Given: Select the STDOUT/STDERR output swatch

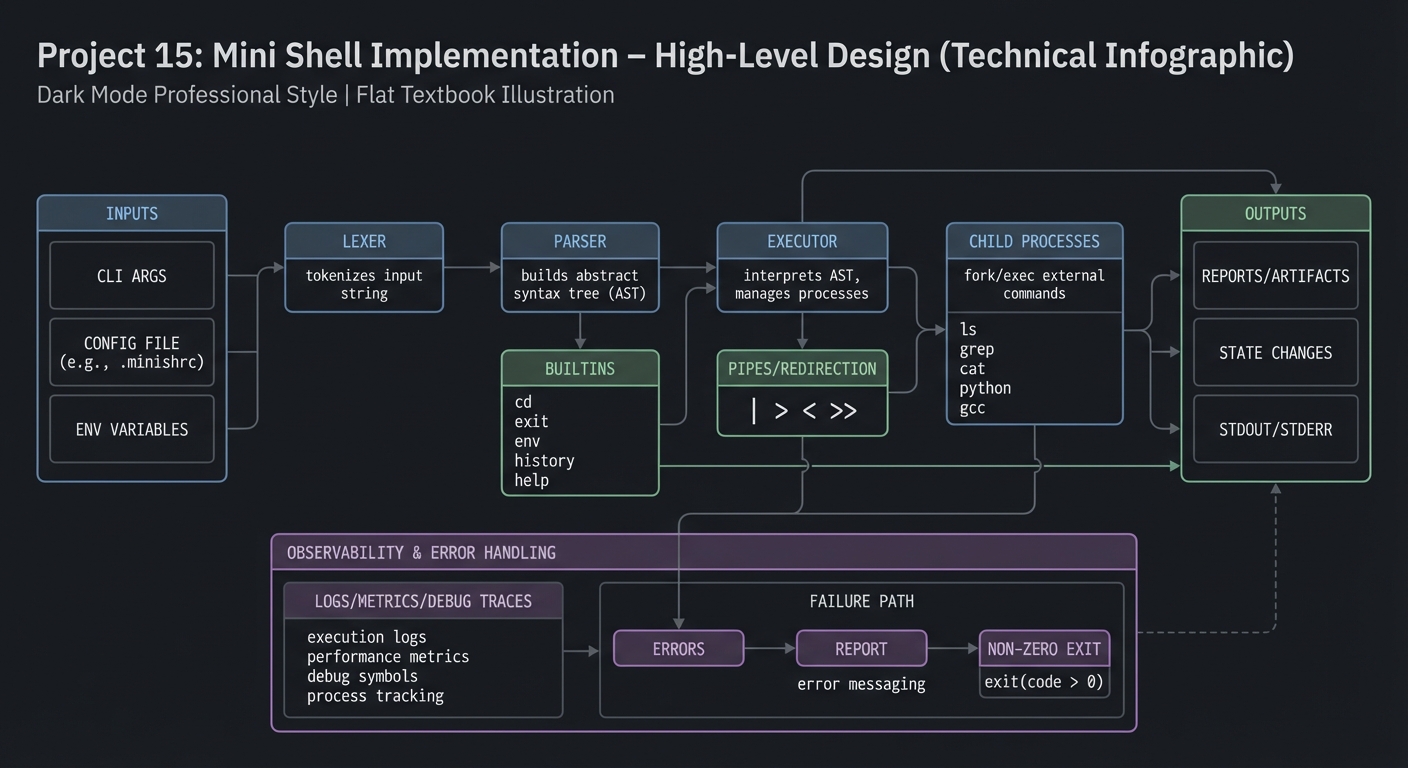Looking at the screenshot, I should [x=1275, y=429].
